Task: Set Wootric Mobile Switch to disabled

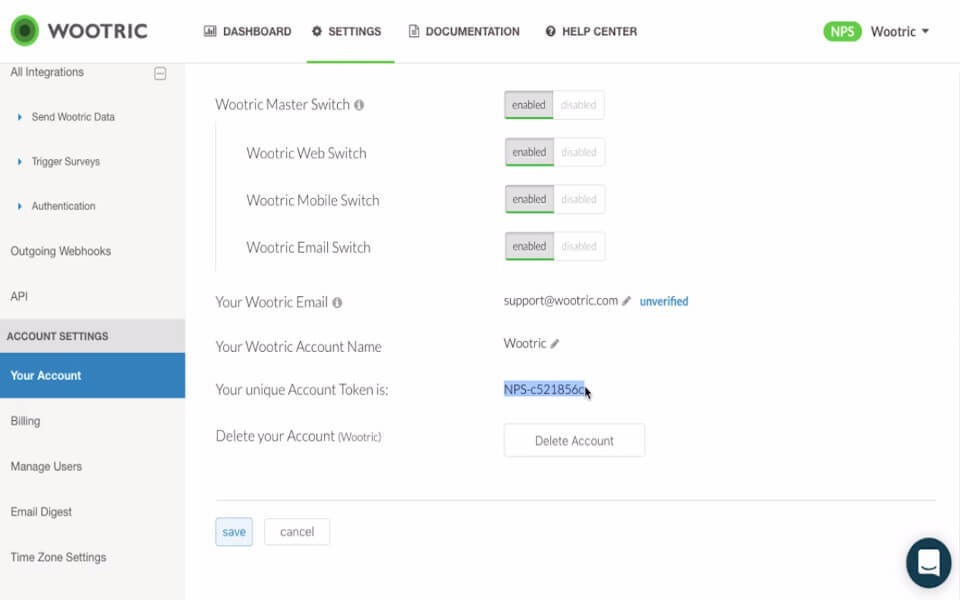Action: 579,199
